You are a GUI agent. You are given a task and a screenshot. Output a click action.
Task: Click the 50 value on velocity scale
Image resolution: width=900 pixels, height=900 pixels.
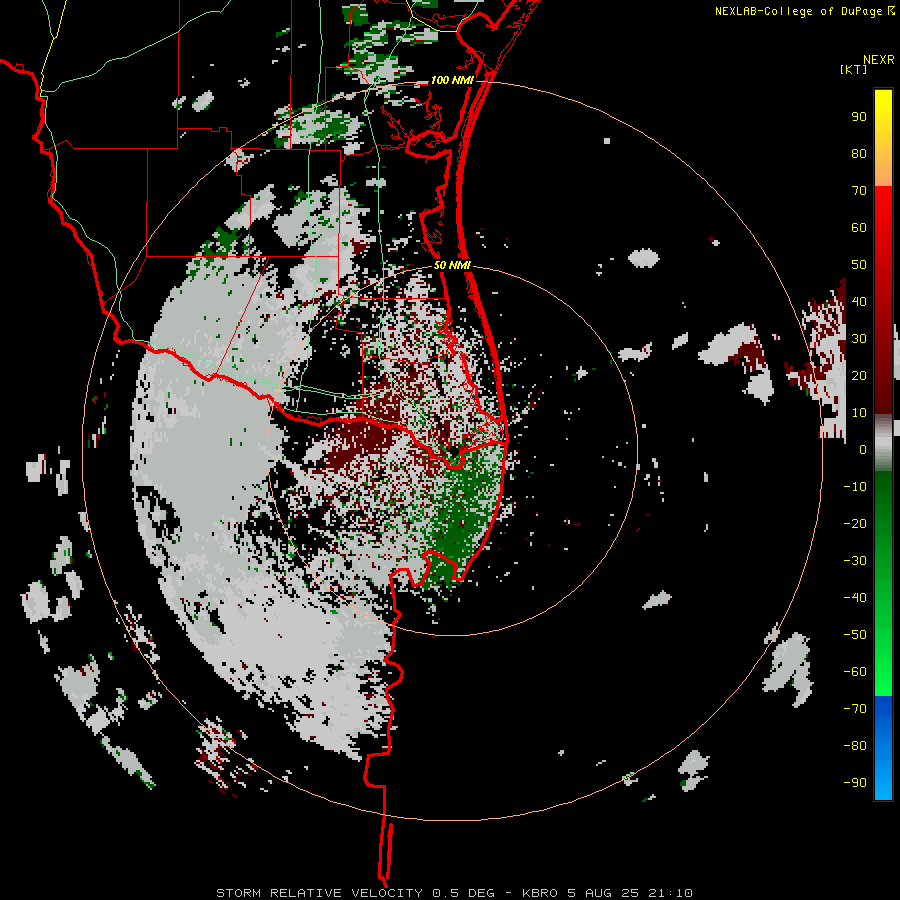pos(859,265)
